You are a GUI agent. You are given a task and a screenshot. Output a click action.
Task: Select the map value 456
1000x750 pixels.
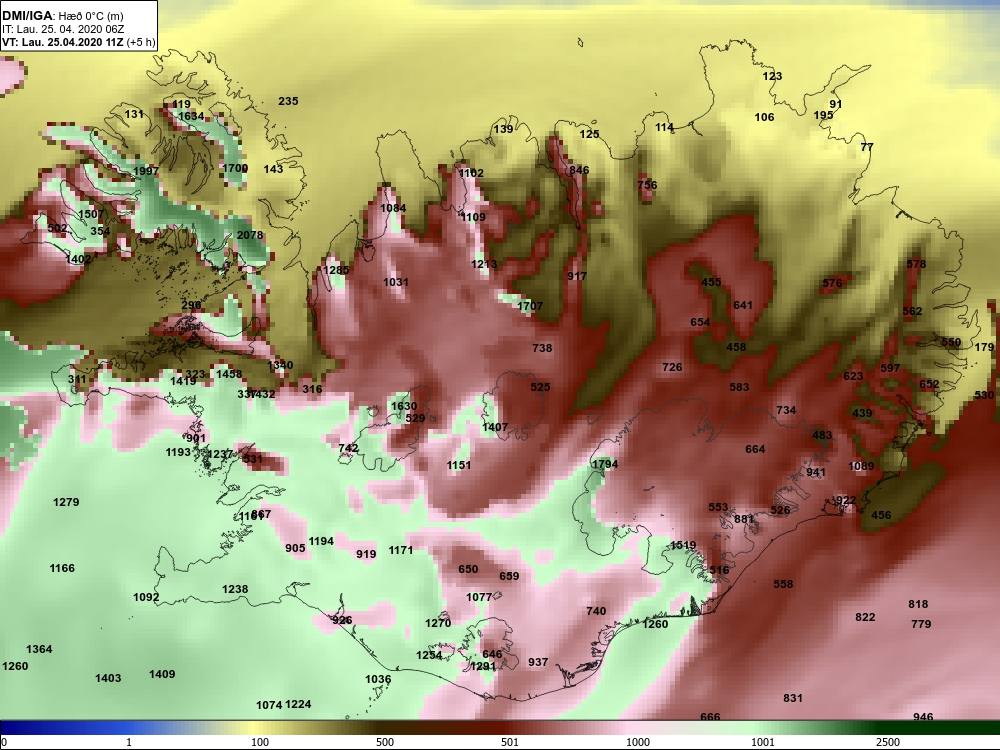(881, 515)
